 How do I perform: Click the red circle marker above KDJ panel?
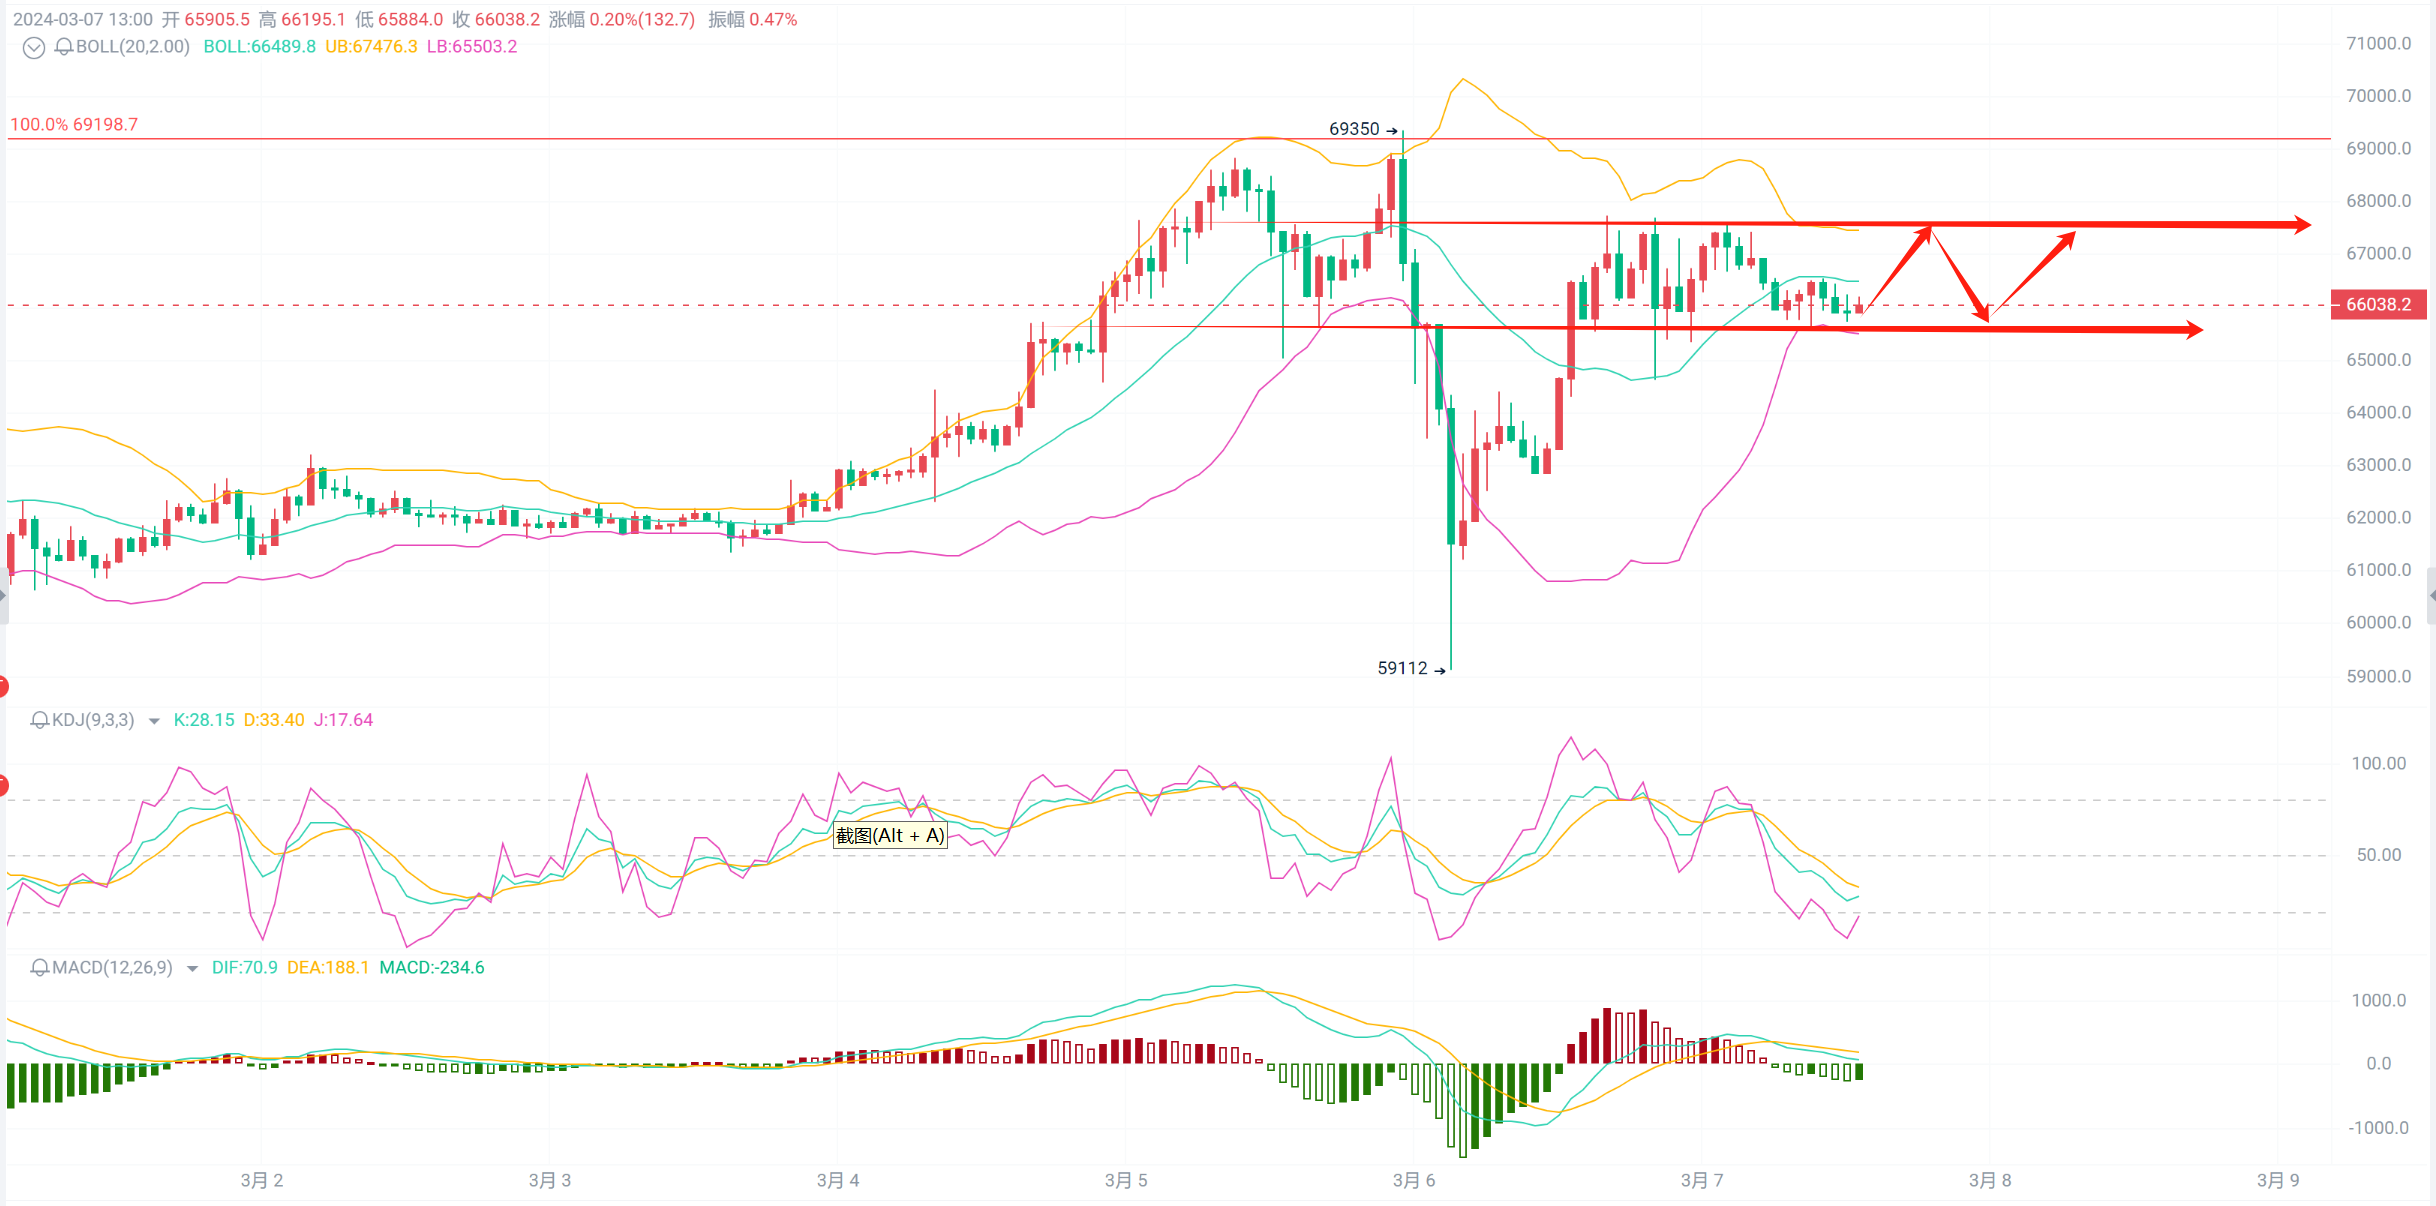pos(3,686)
